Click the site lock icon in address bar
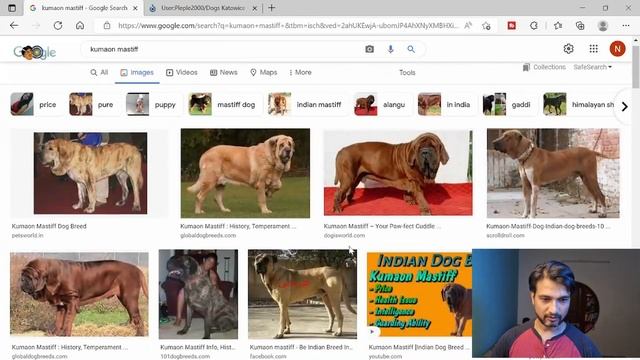This screenshot has width=640, height=360. click(x=107, y=25)
